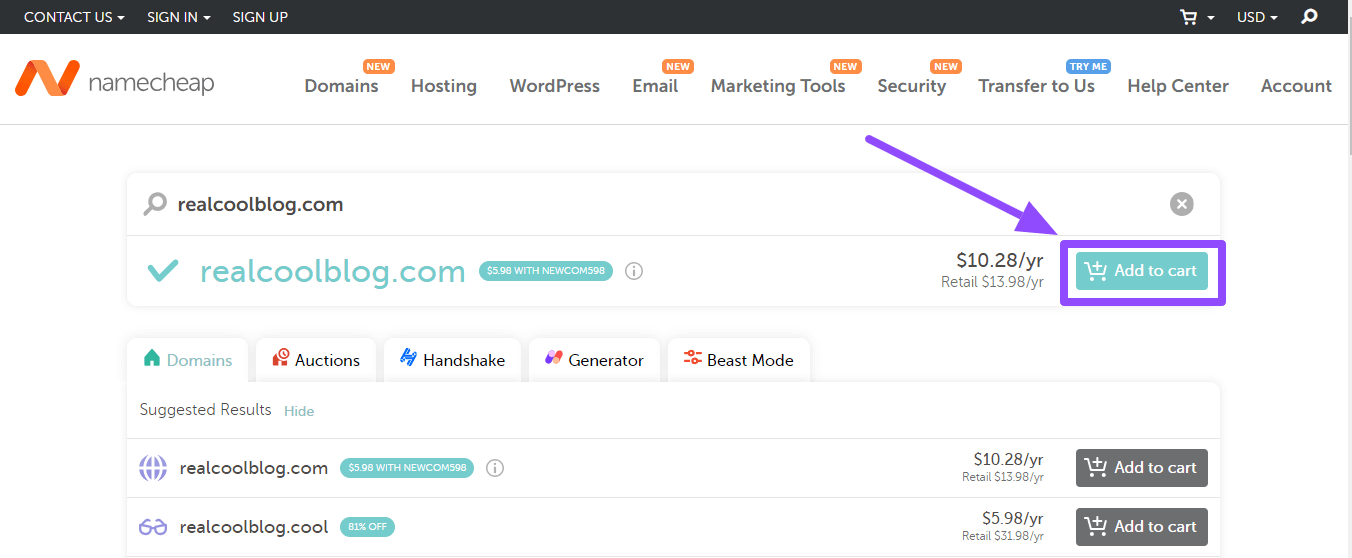Open the Help Center menu
Image resolution: width=1352 pixels, height=558 pixels.
click(1178, 86)
